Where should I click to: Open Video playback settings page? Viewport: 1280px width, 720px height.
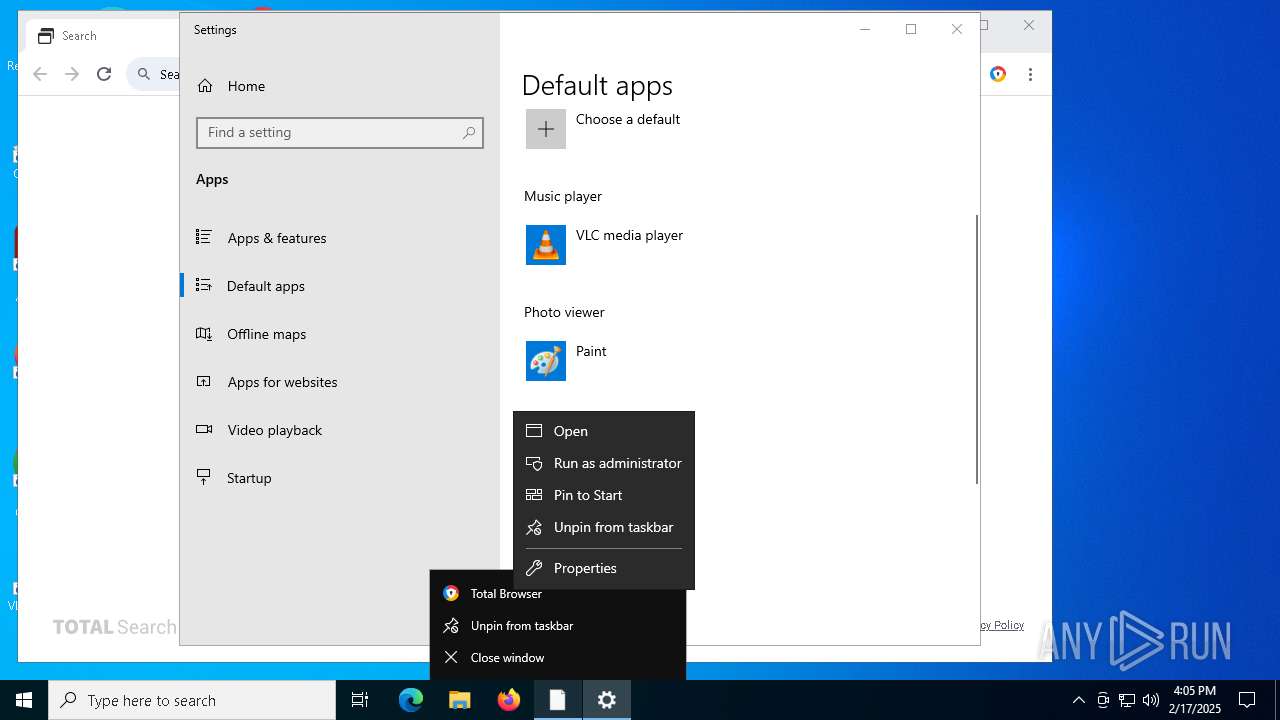point(340,430)
